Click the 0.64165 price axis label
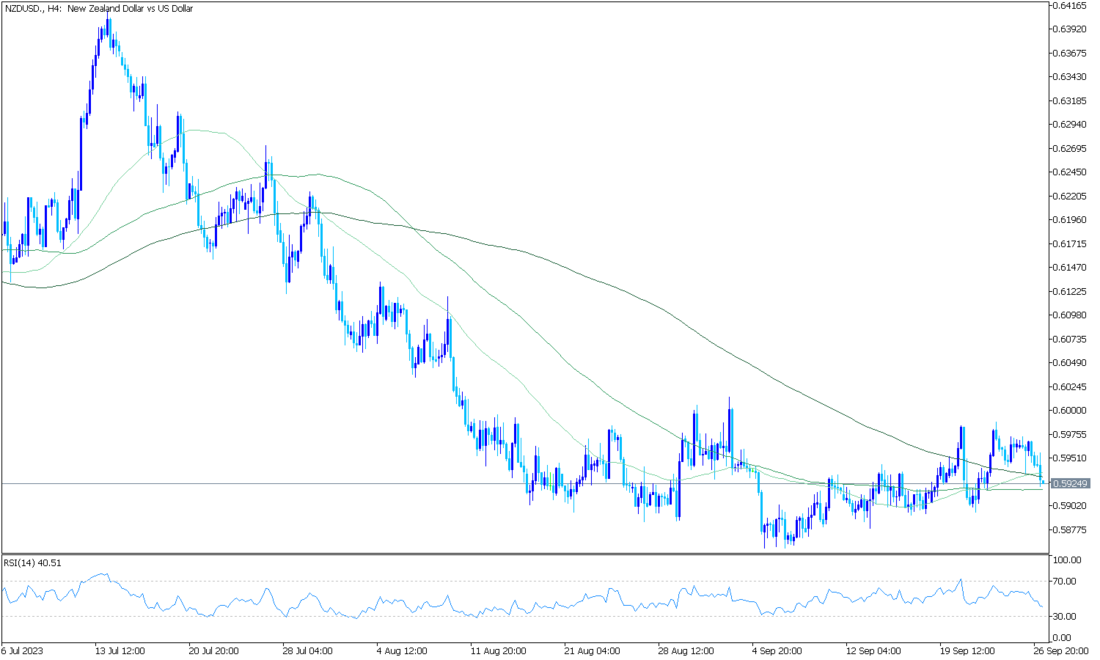The height and width of the screenshot is (660, 1100). [x=1071, y=6]
